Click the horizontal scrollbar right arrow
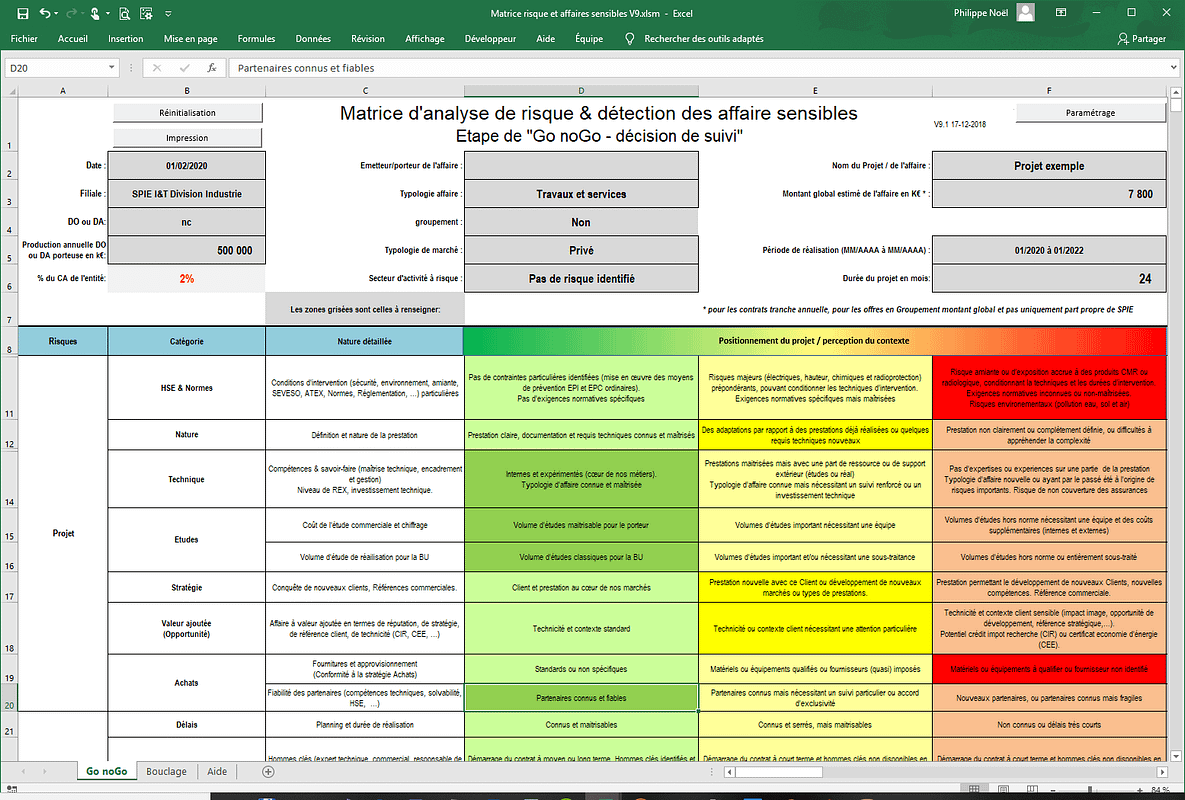Image resolution: width=1185 pixels, height=800 pixels. point(1162,771)
